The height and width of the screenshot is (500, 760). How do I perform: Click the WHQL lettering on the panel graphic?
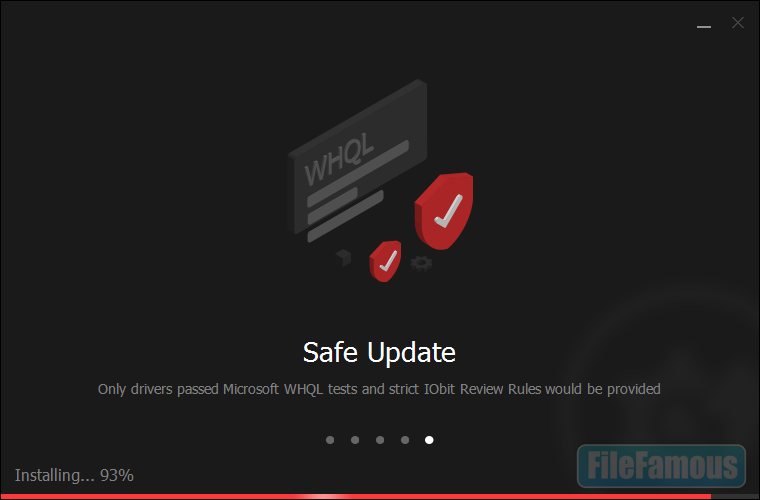[339, 159]
